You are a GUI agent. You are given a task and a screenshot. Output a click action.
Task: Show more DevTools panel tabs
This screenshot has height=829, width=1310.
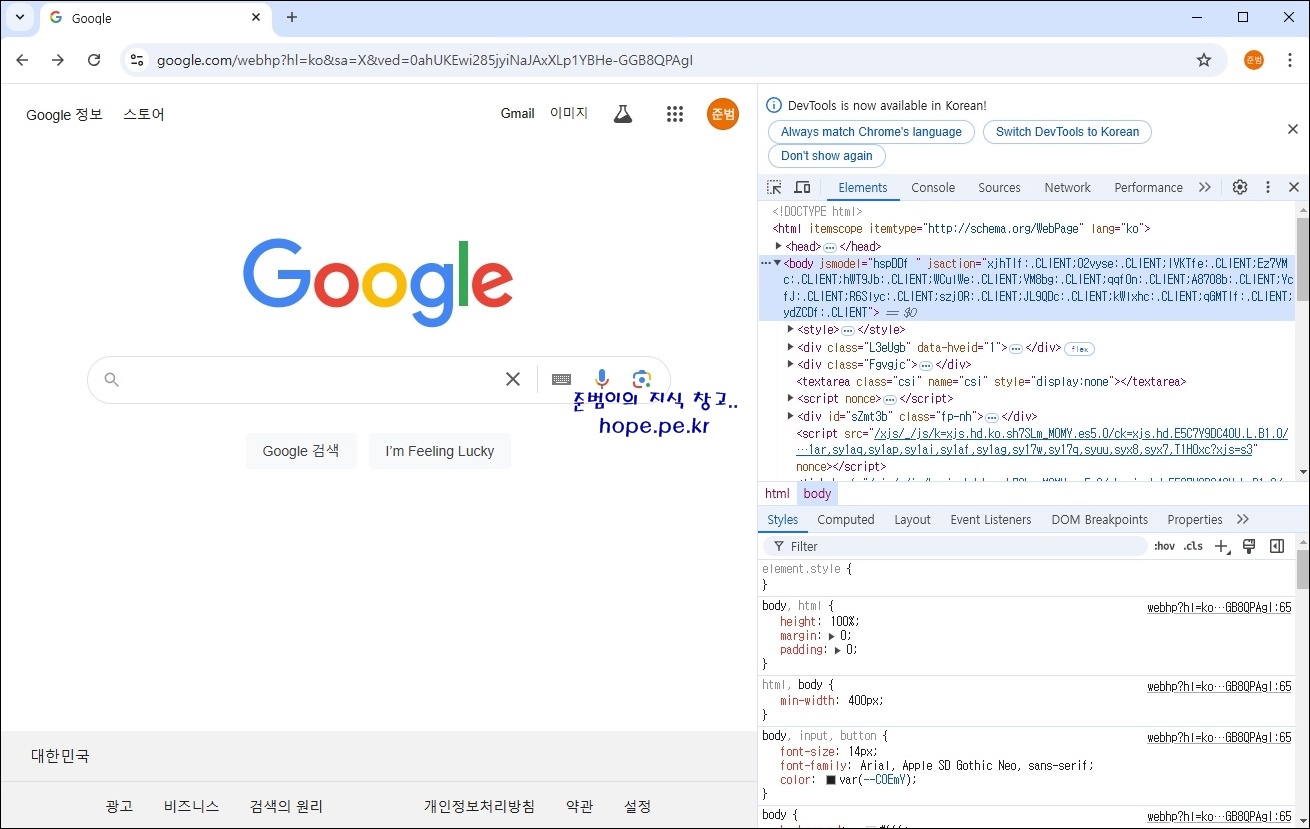point(1204,187)
